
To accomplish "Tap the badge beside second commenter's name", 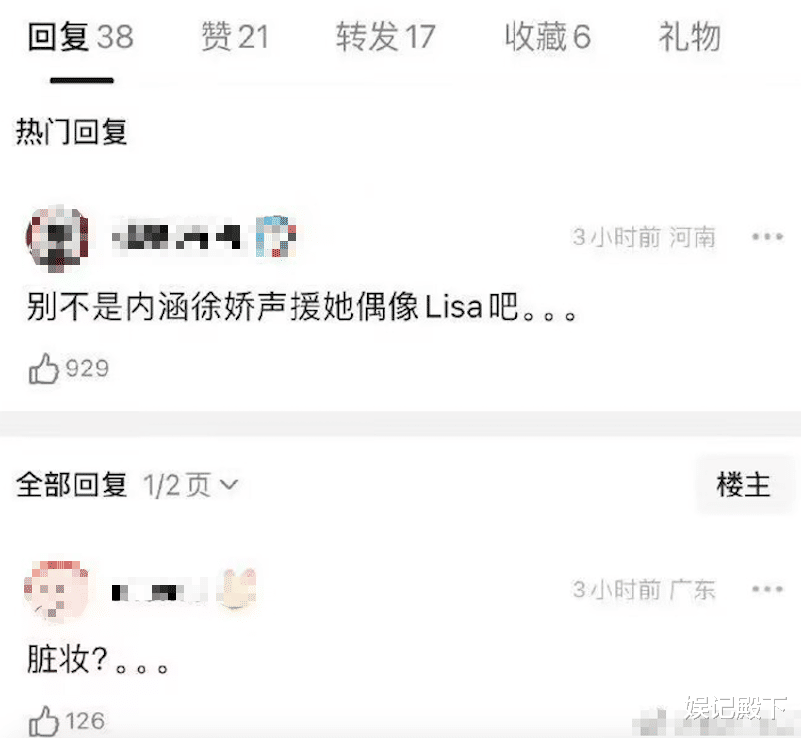I will tap(236, 590).
